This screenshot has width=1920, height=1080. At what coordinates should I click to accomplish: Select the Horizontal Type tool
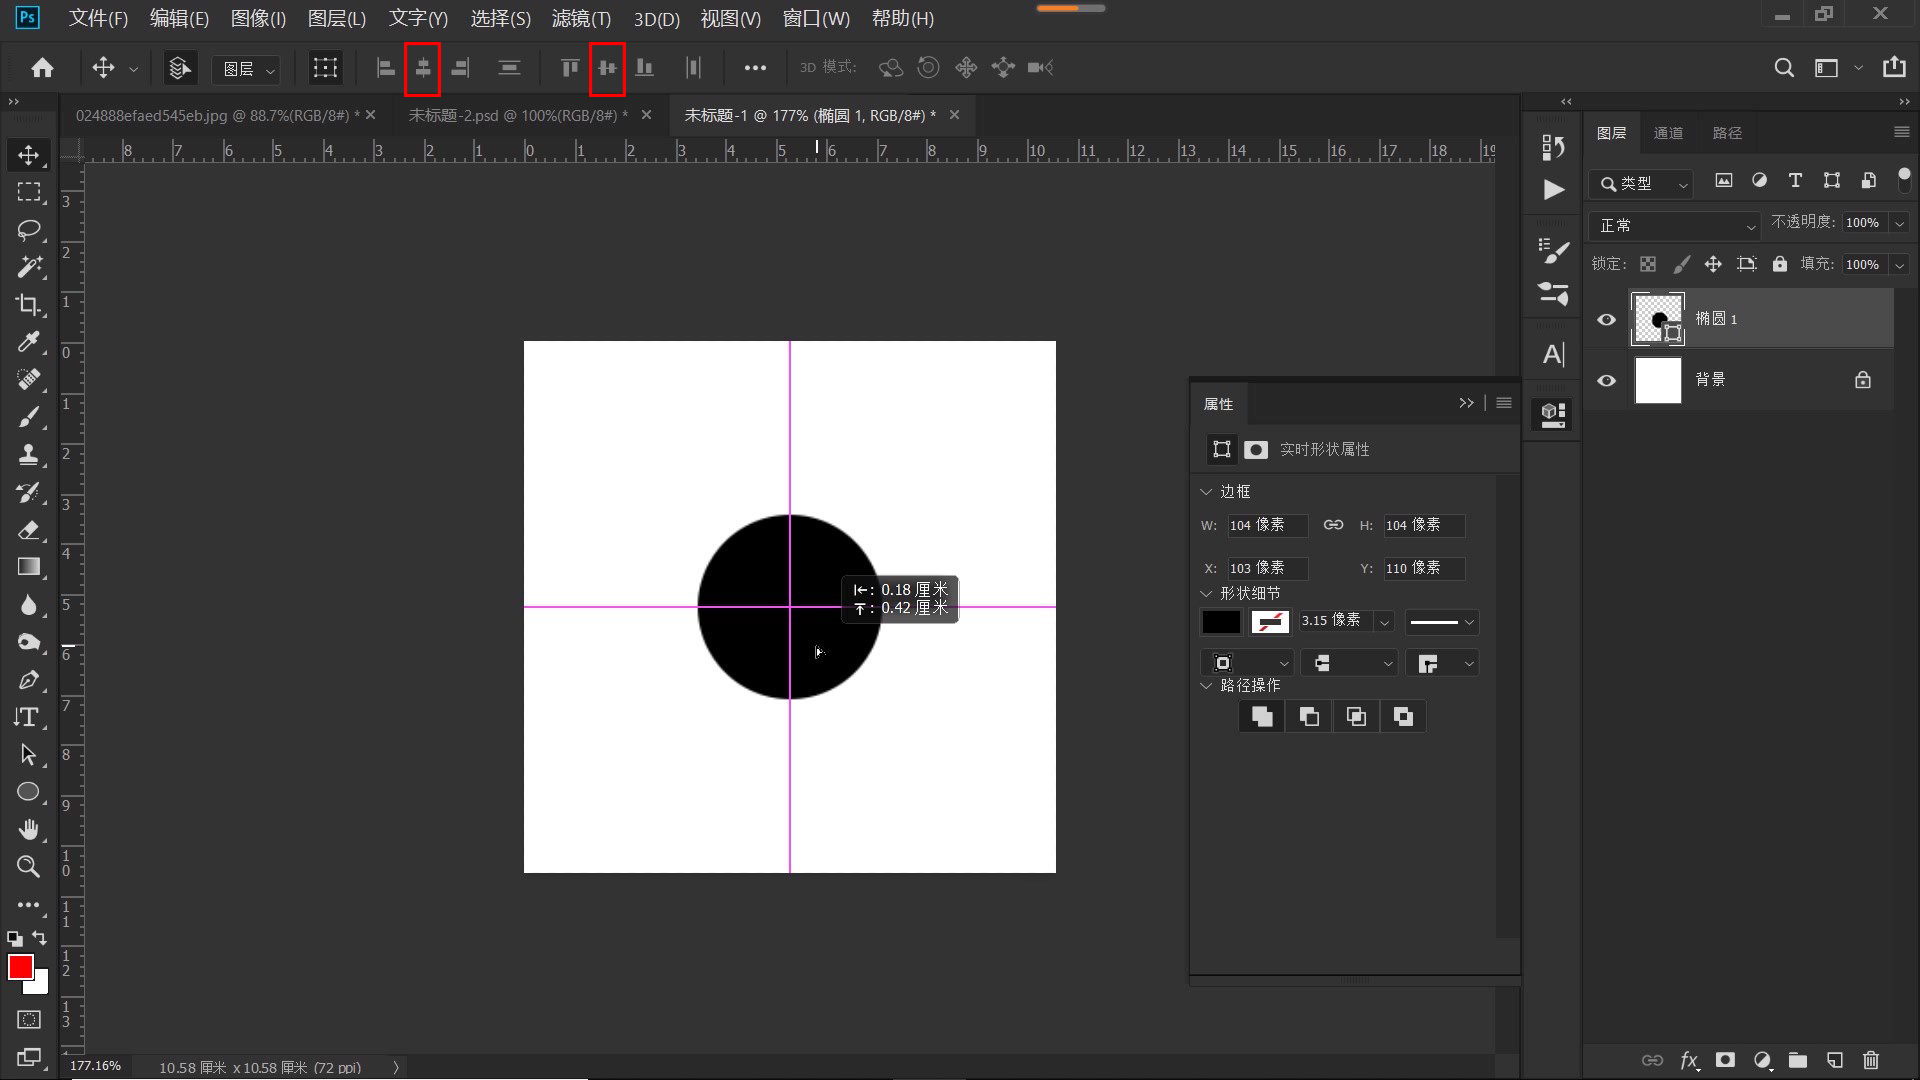click(x=28, y=717)
